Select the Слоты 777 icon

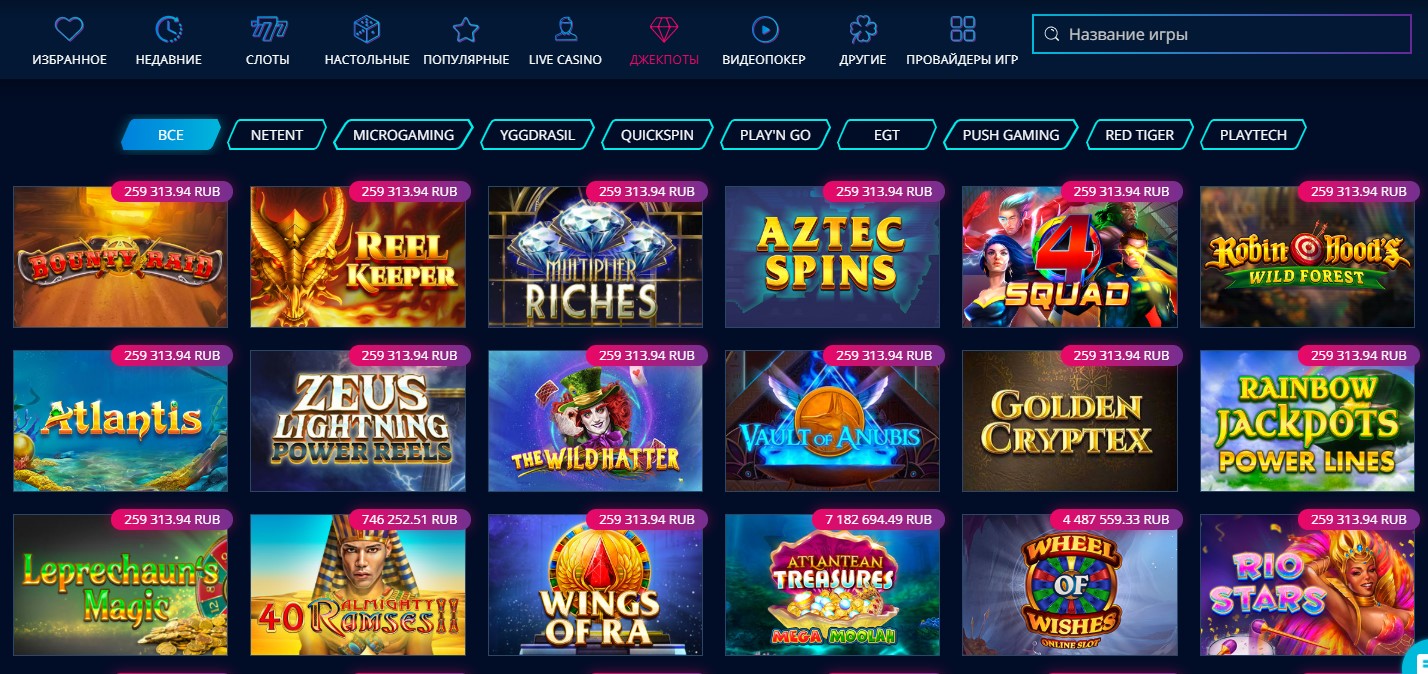[267, 28]
